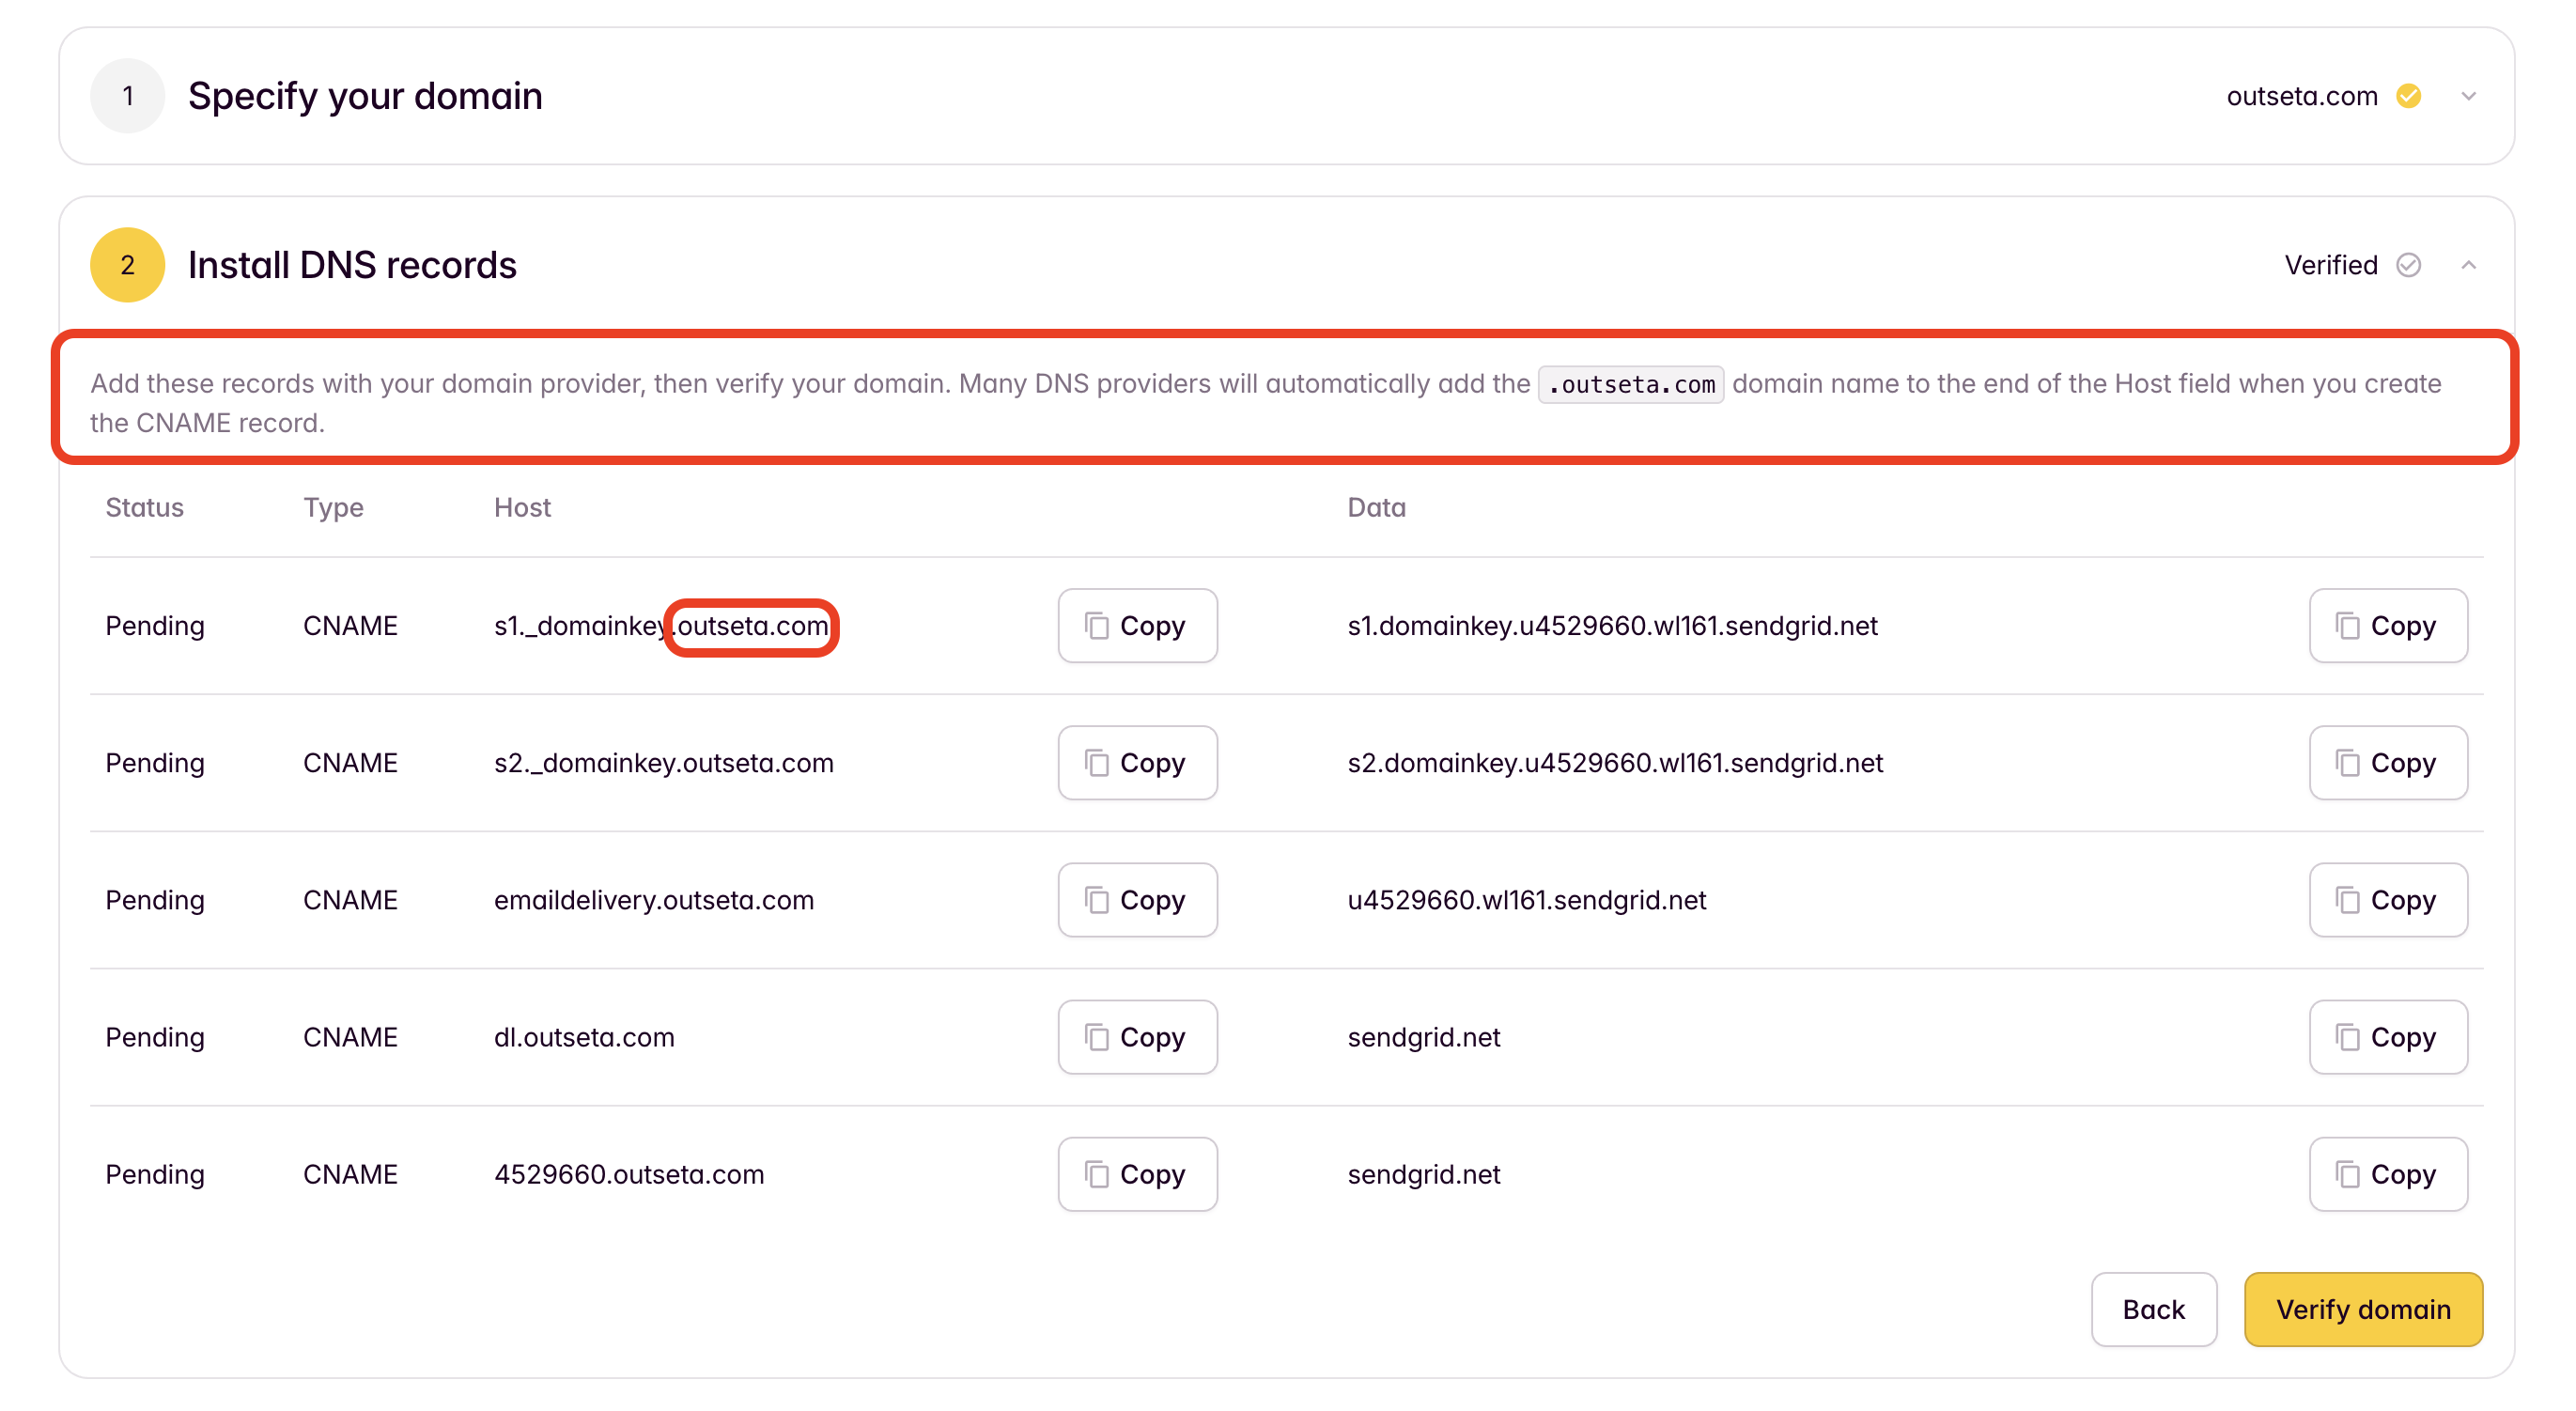Click the step 1 number badge
This screenshot has width=2576, height=1411.
coord(127,96)
